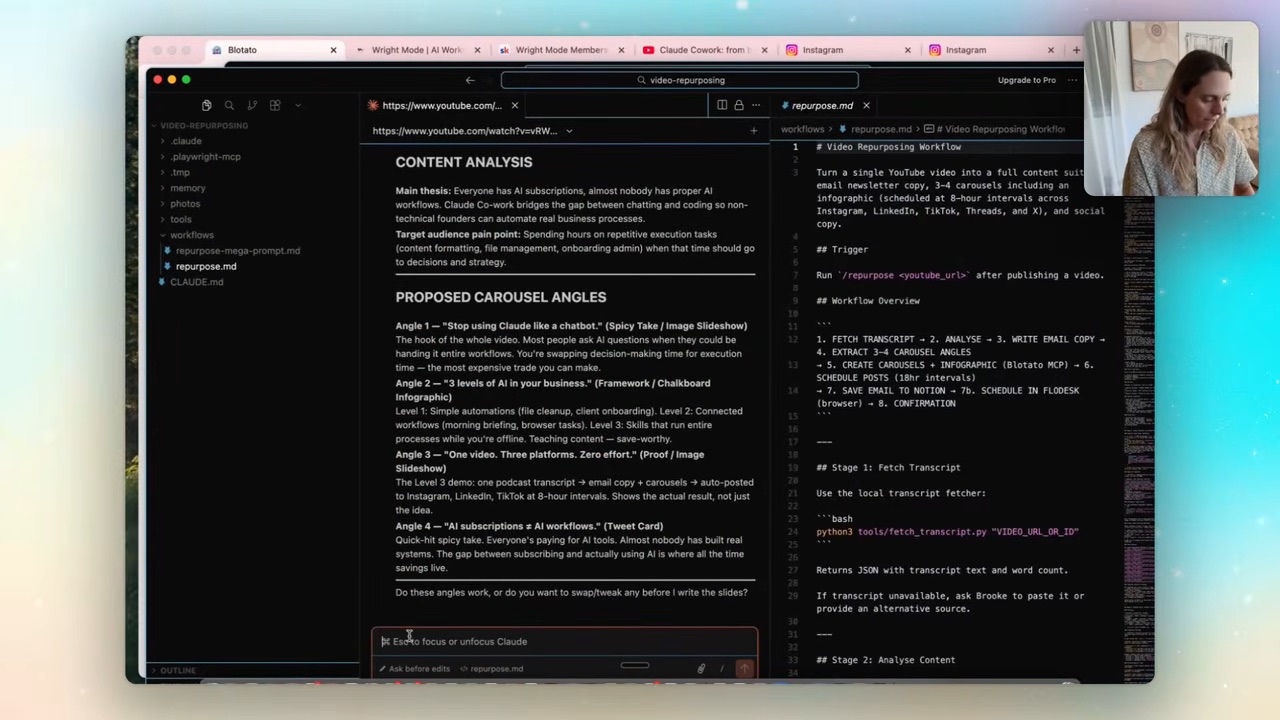The width and height of the screenshot is (1280, 720).
Task: Open the Search icon in sidebar
Action: pyautogui.click(x=229, y=105)
